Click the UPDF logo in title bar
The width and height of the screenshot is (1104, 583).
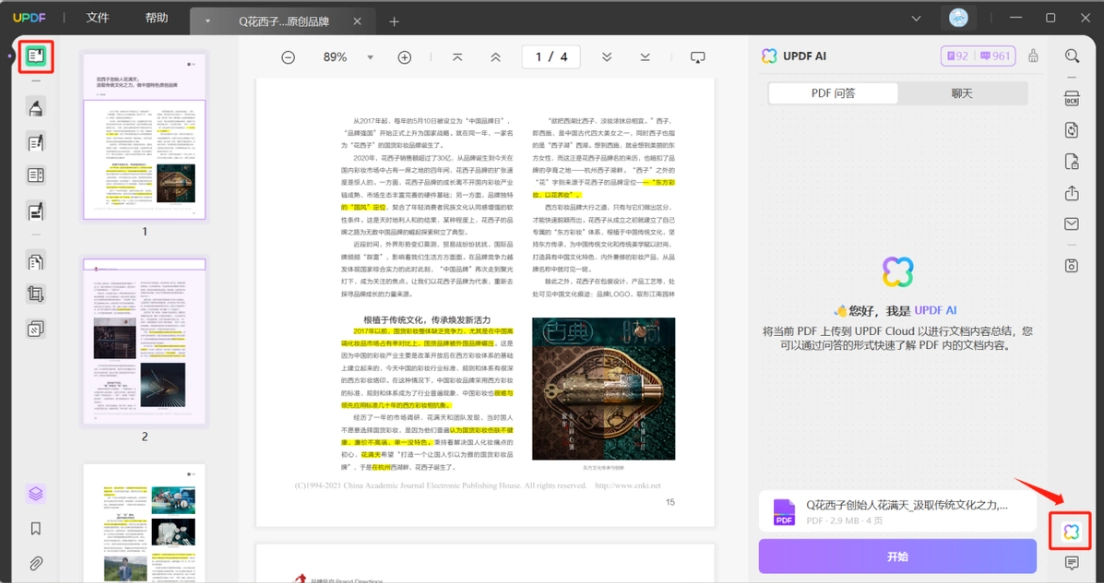(29, 18)
